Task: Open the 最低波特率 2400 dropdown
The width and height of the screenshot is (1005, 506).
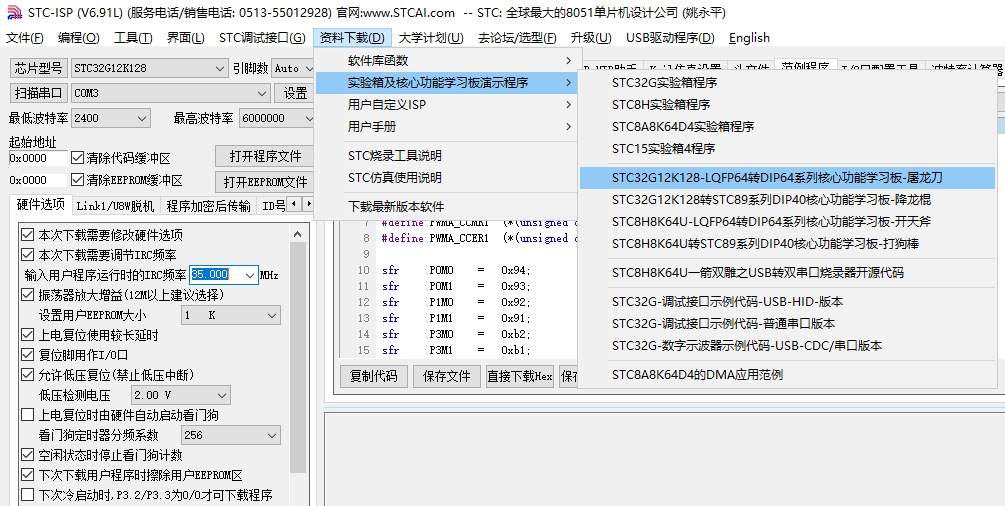Action: [x=142, y=119]
